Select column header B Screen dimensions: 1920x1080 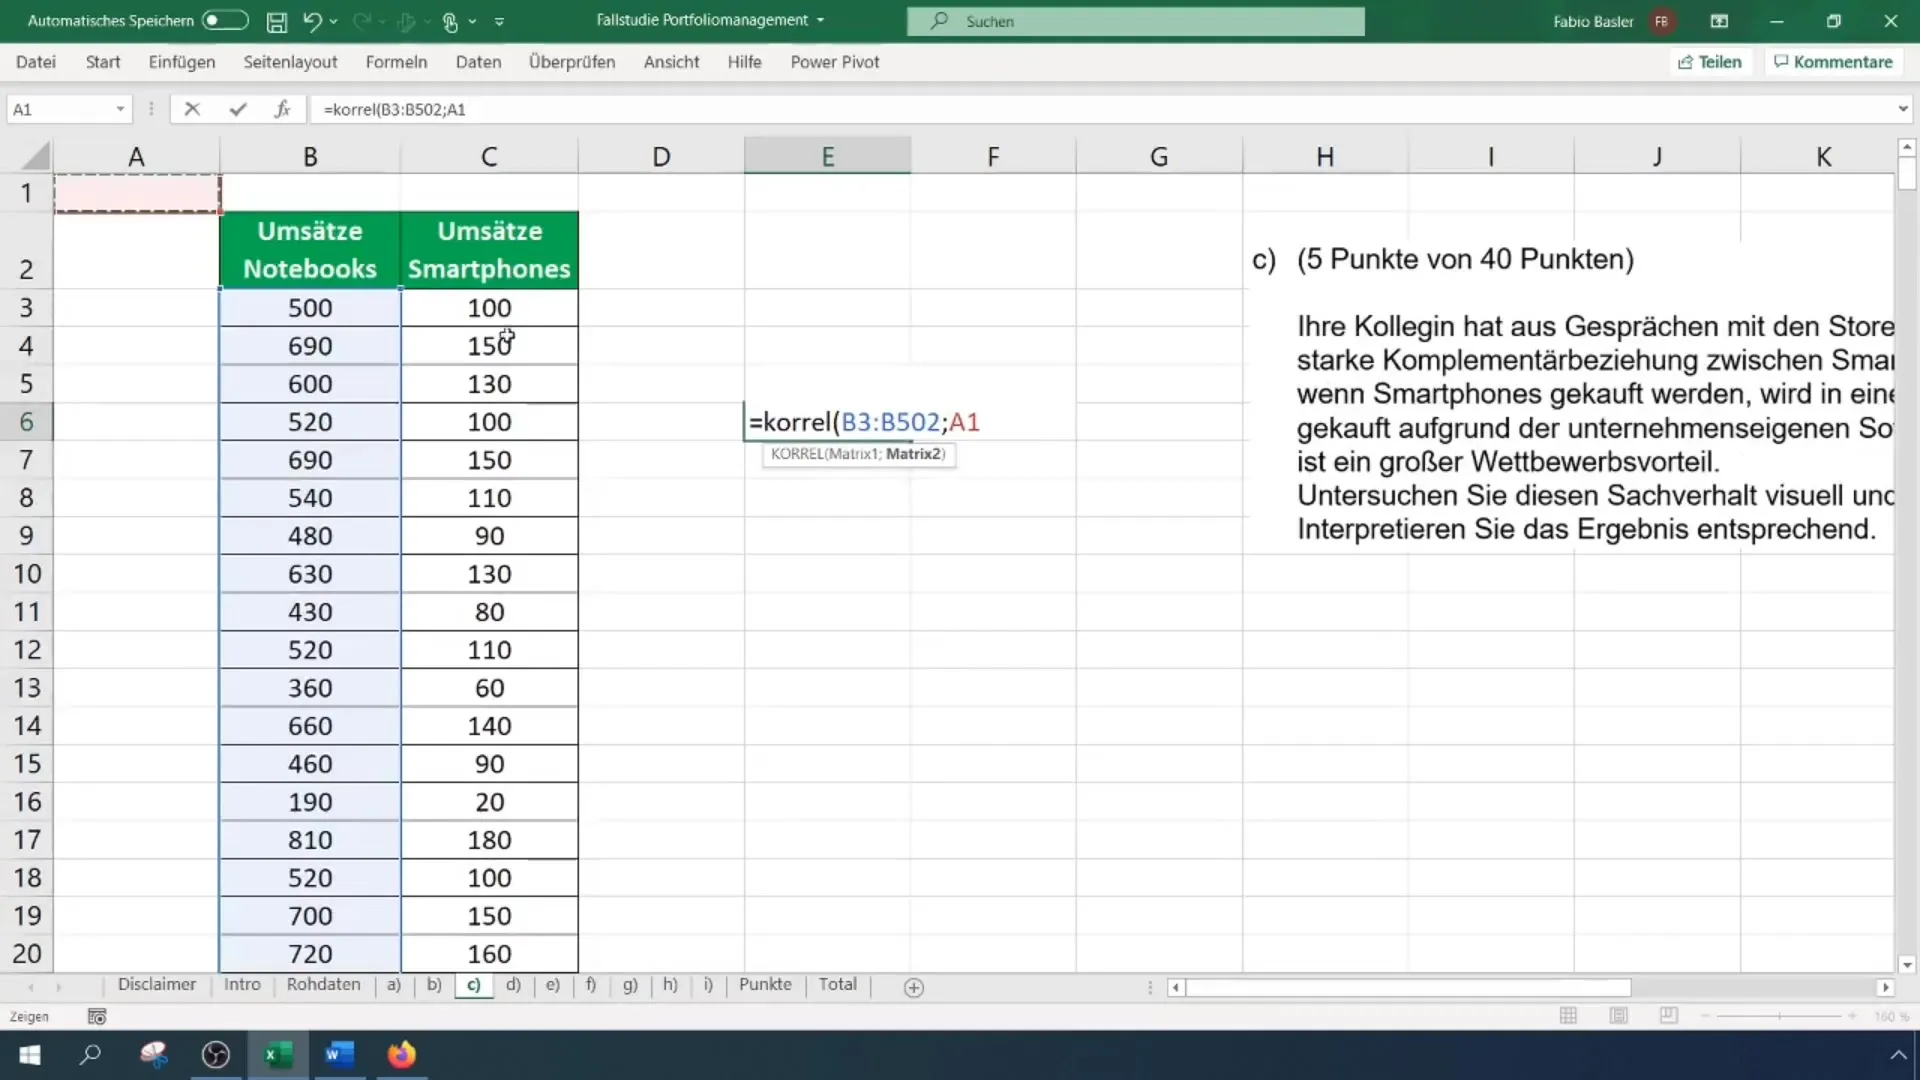[x=310, y=156]
